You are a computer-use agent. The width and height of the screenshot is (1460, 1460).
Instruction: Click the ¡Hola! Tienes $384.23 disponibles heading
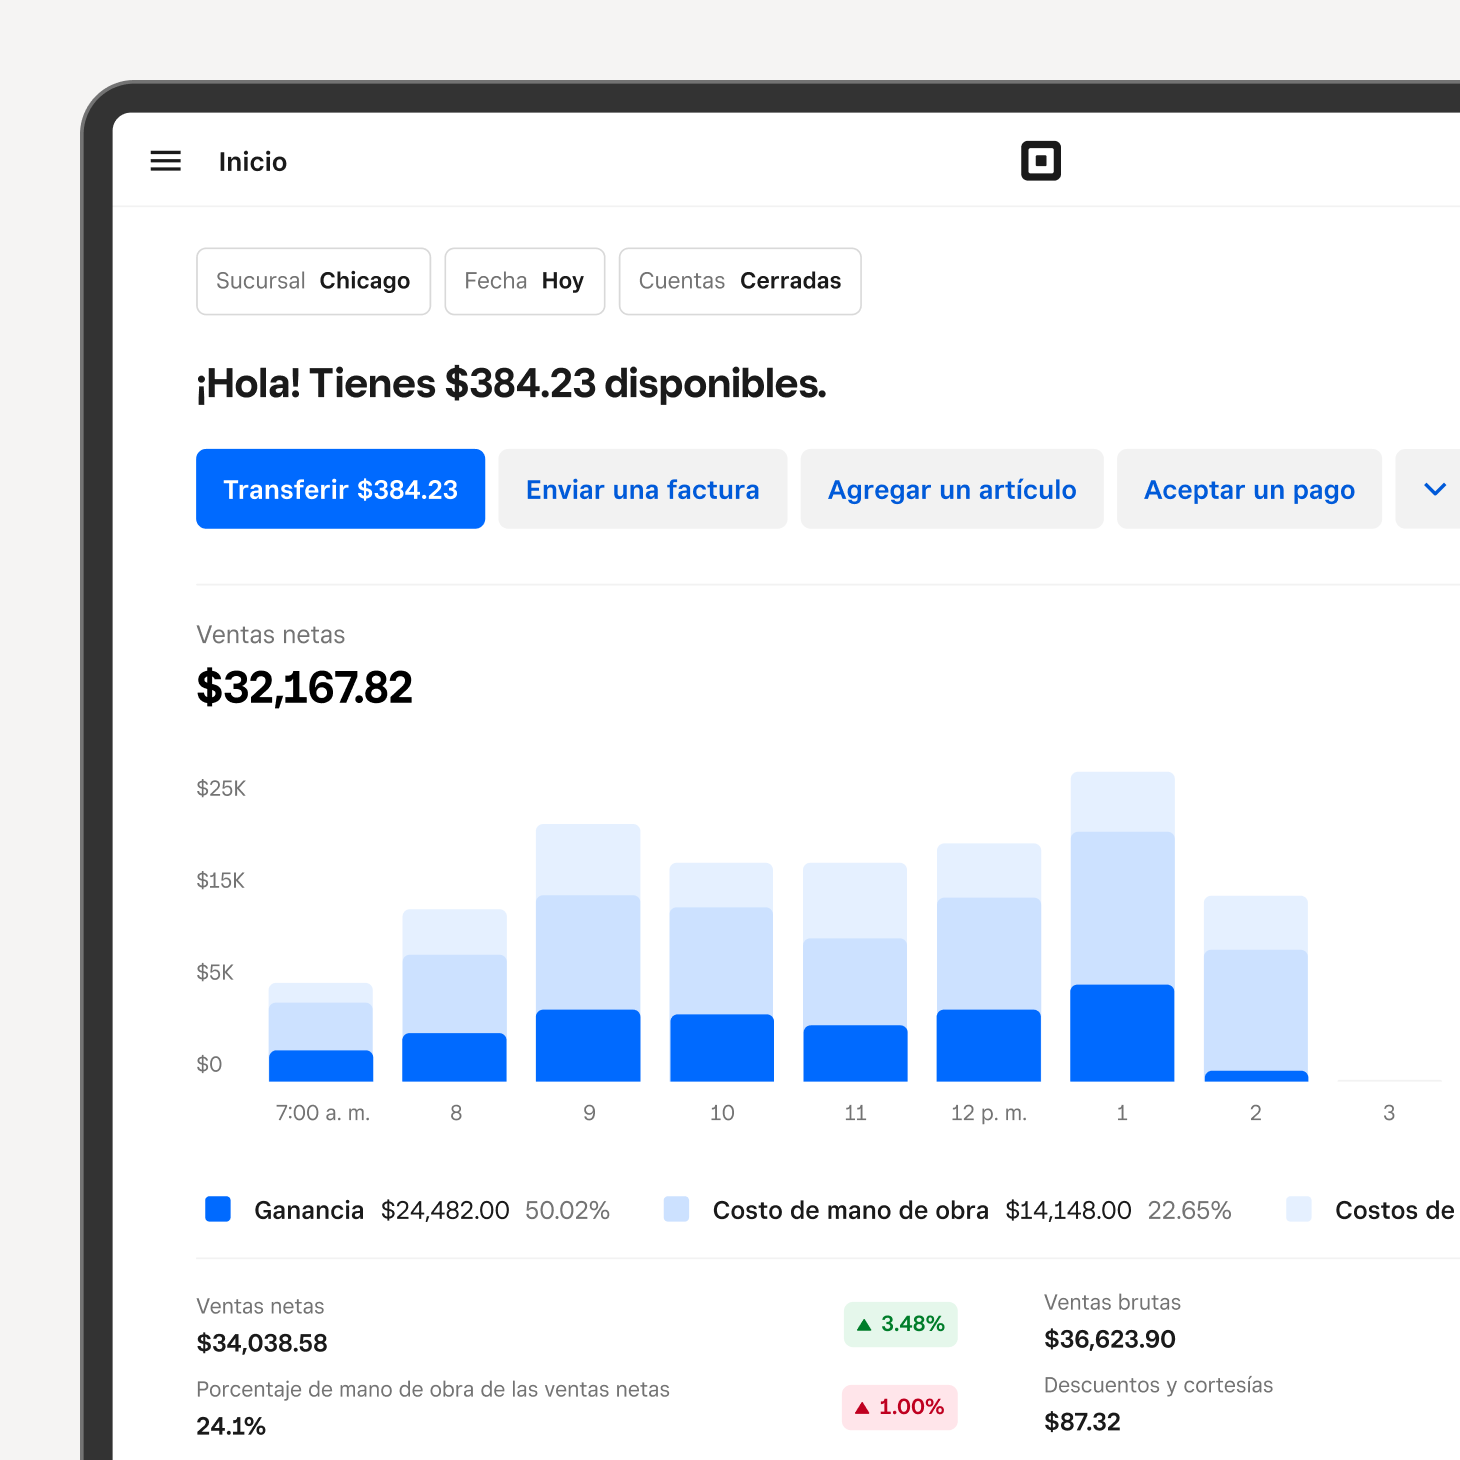tap(511, 384)
